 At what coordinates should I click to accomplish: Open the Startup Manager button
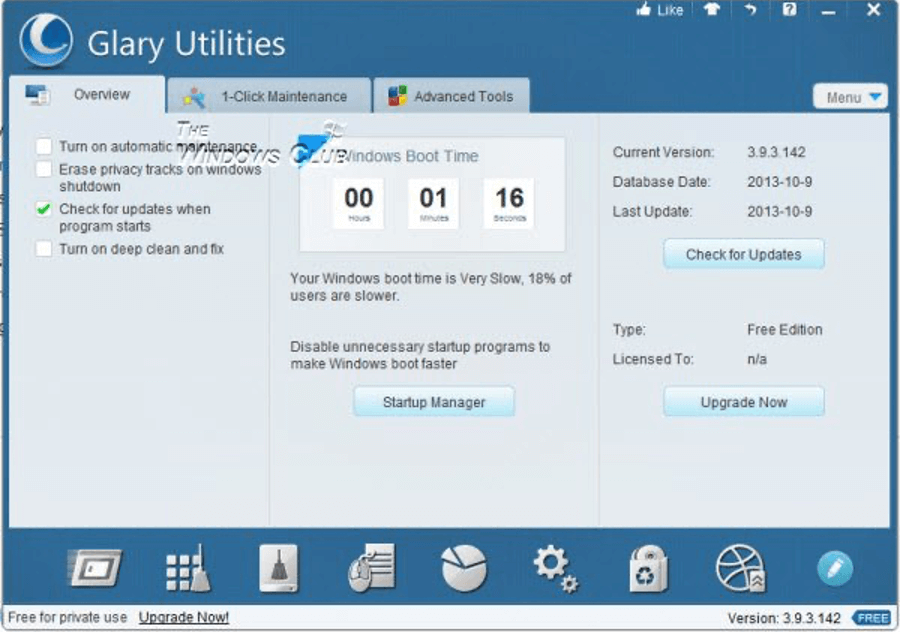(434, 402)
